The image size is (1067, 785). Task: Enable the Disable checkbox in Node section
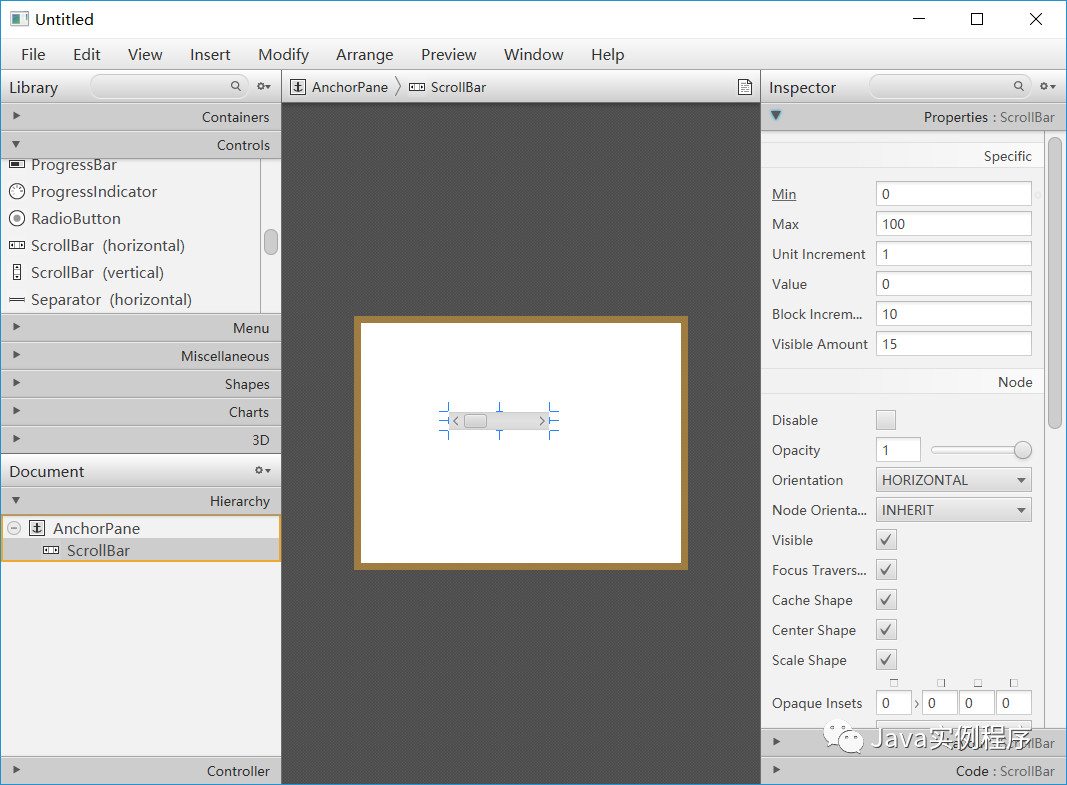886,420
